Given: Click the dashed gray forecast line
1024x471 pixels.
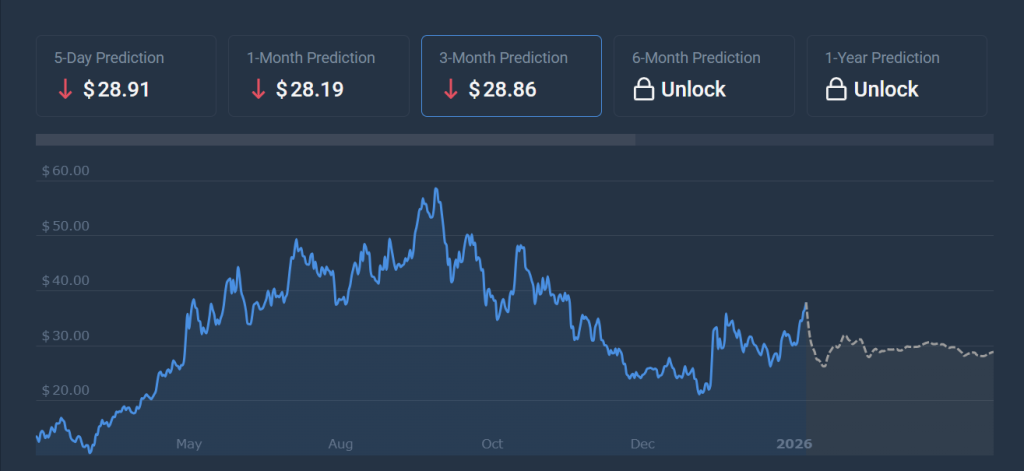Looking at the screenshot, I should click(x=900, y=347).
